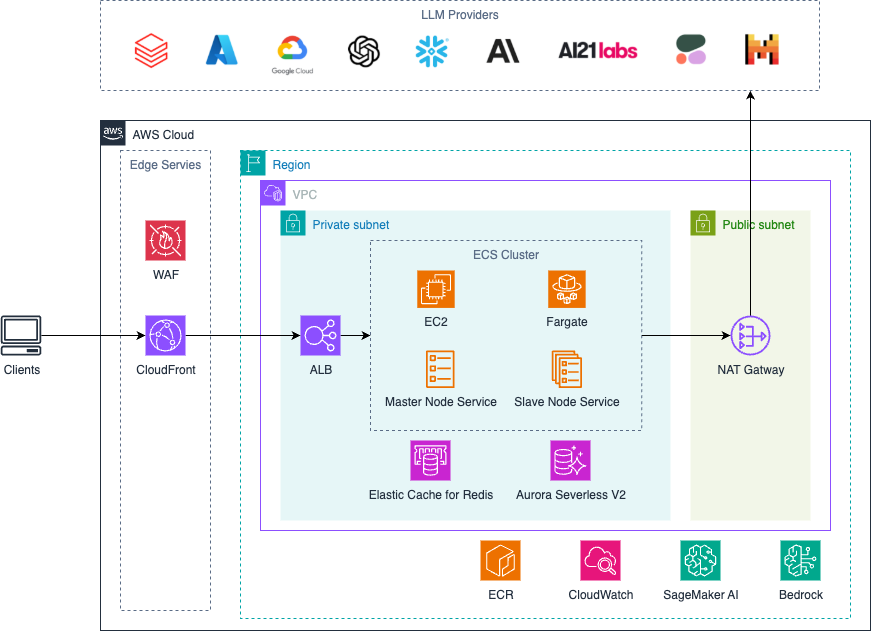The image size is (871, 632).
Task: Click the Snowflake logo in LLM Providers
Action: 432,51
